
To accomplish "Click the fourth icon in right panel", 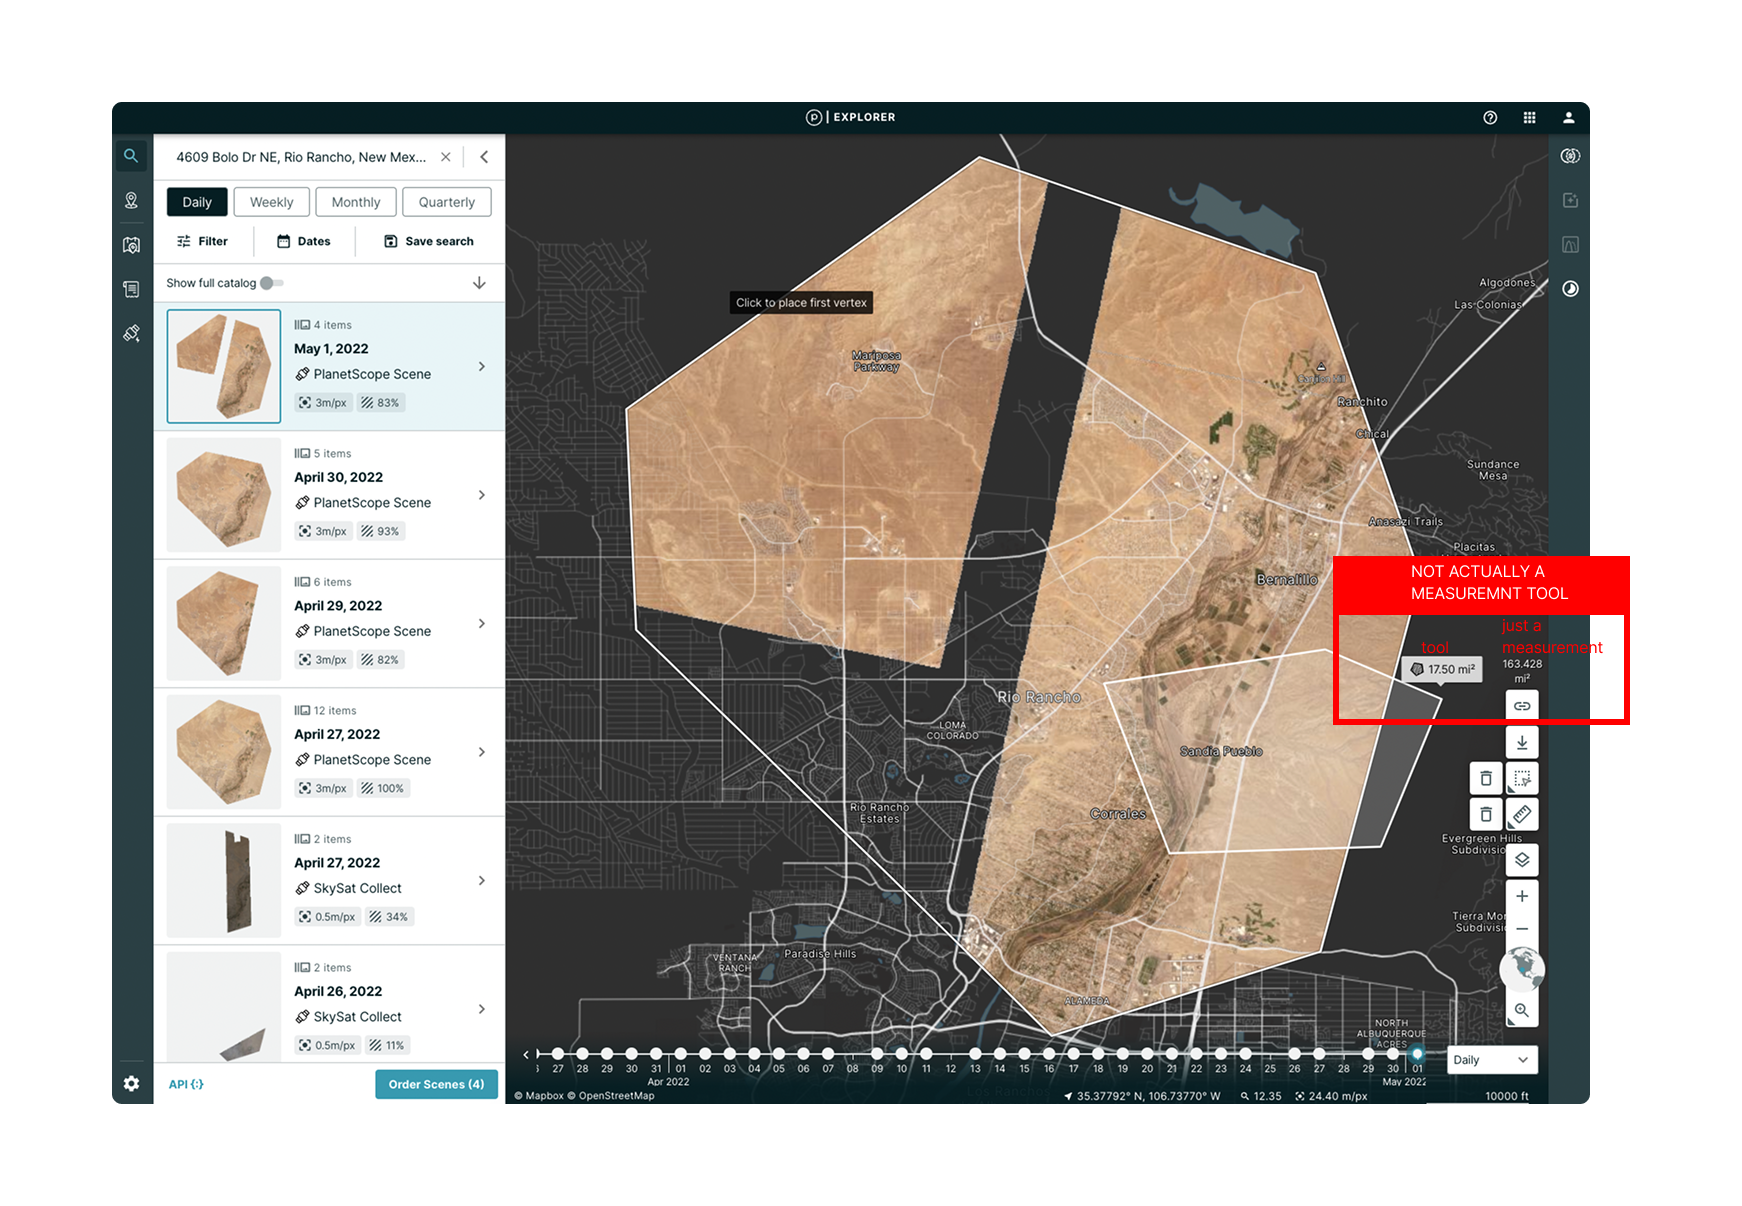I will (1570, 289).
